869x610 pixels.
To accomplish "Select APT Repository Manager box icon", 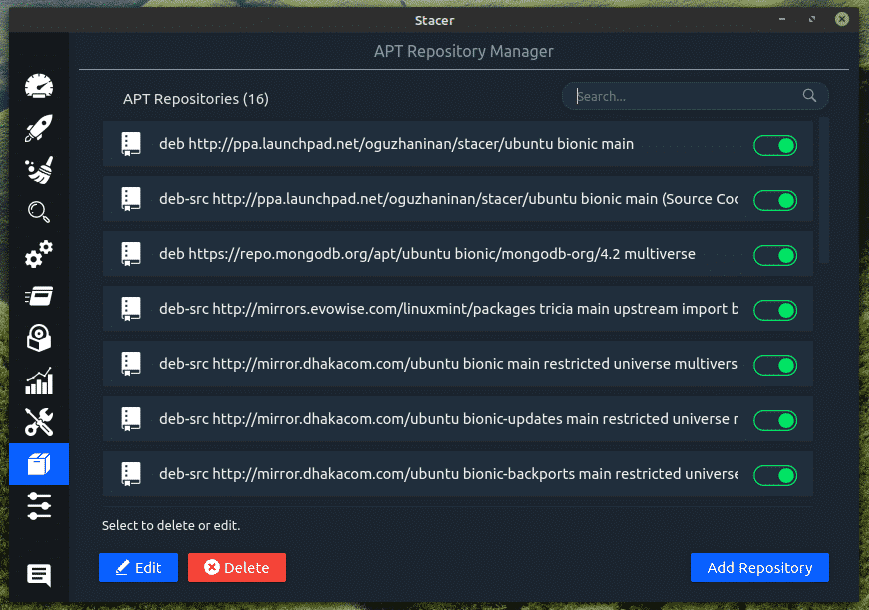I will [x=39, y=464].
